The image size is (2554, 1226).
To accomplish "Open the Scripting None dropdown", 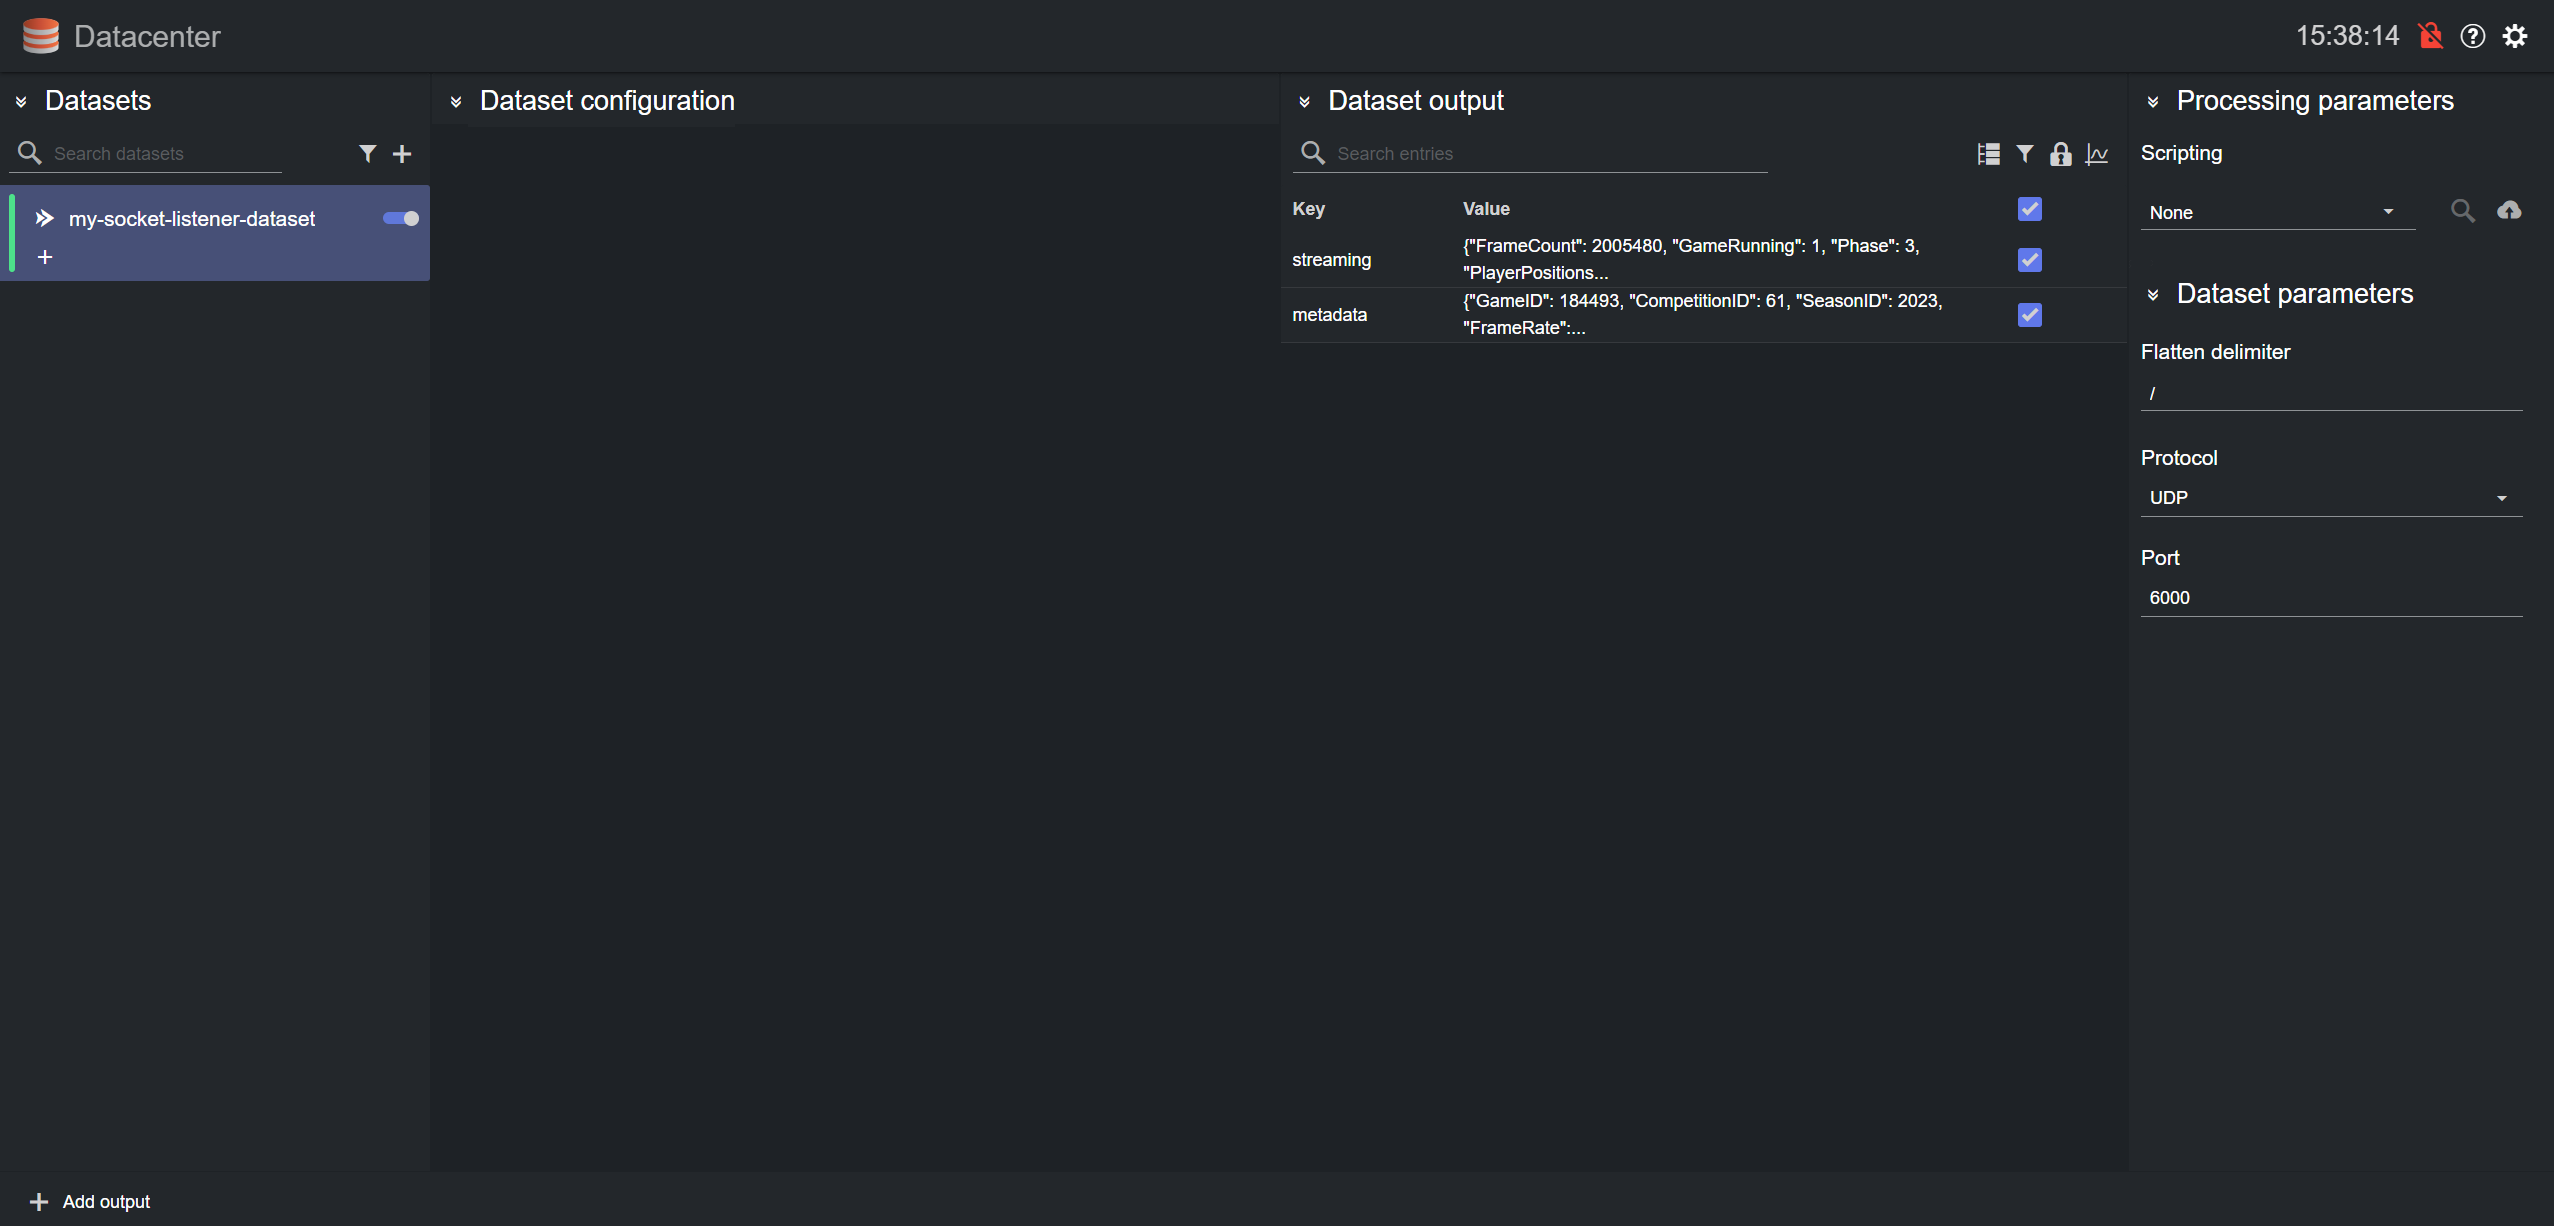I will pyautogui.click(x=2276, y=212).
